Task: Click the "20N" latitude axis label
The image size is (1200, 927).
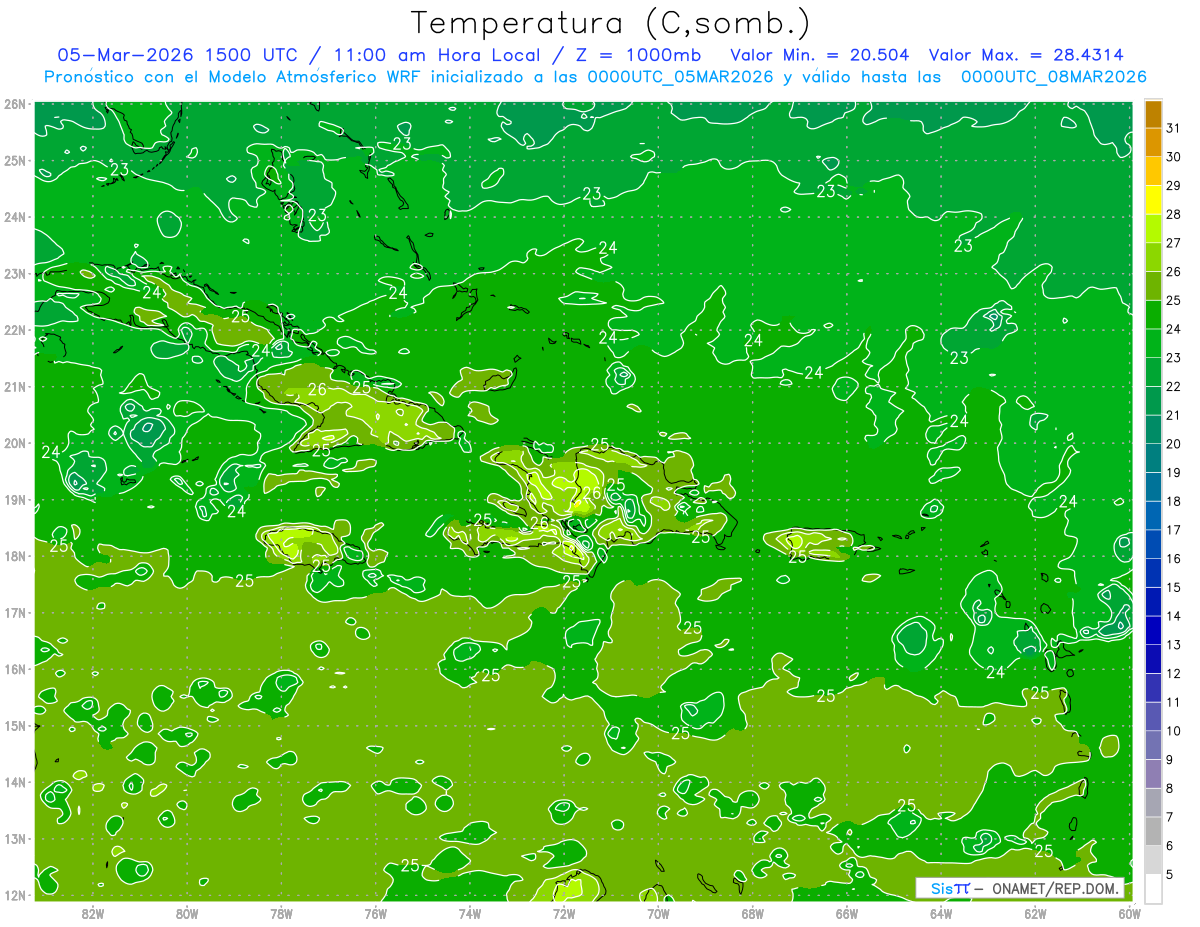Action: 14,443
